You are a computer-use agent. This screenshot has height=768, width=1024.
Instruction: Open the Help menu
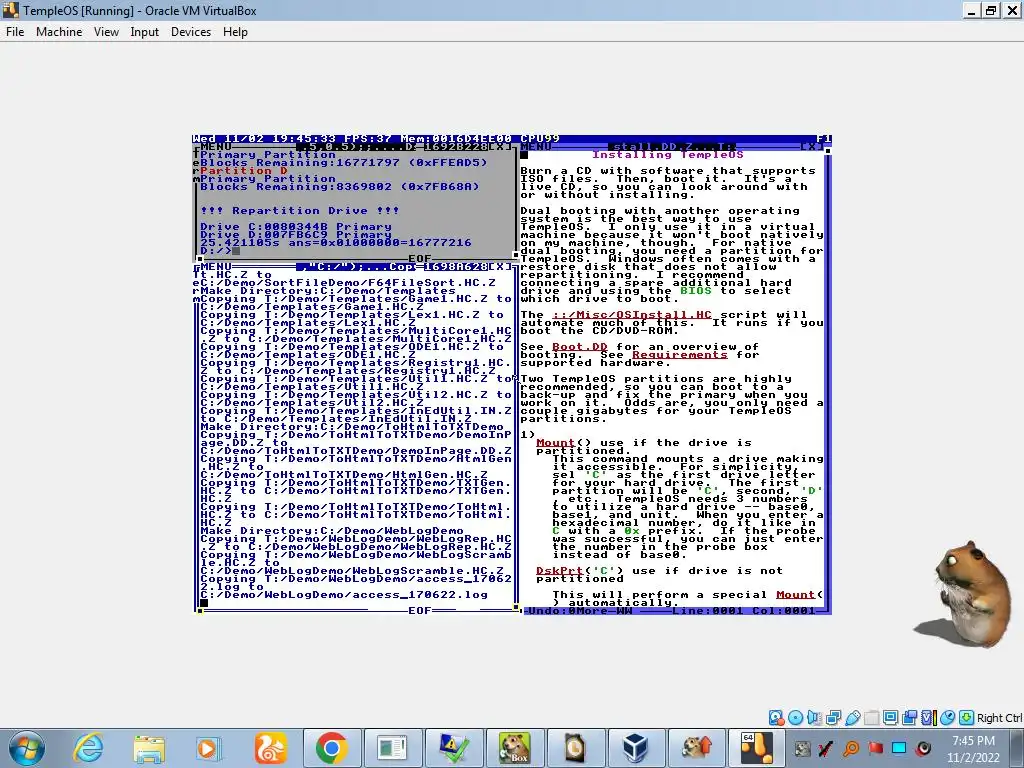click(235, 32)
